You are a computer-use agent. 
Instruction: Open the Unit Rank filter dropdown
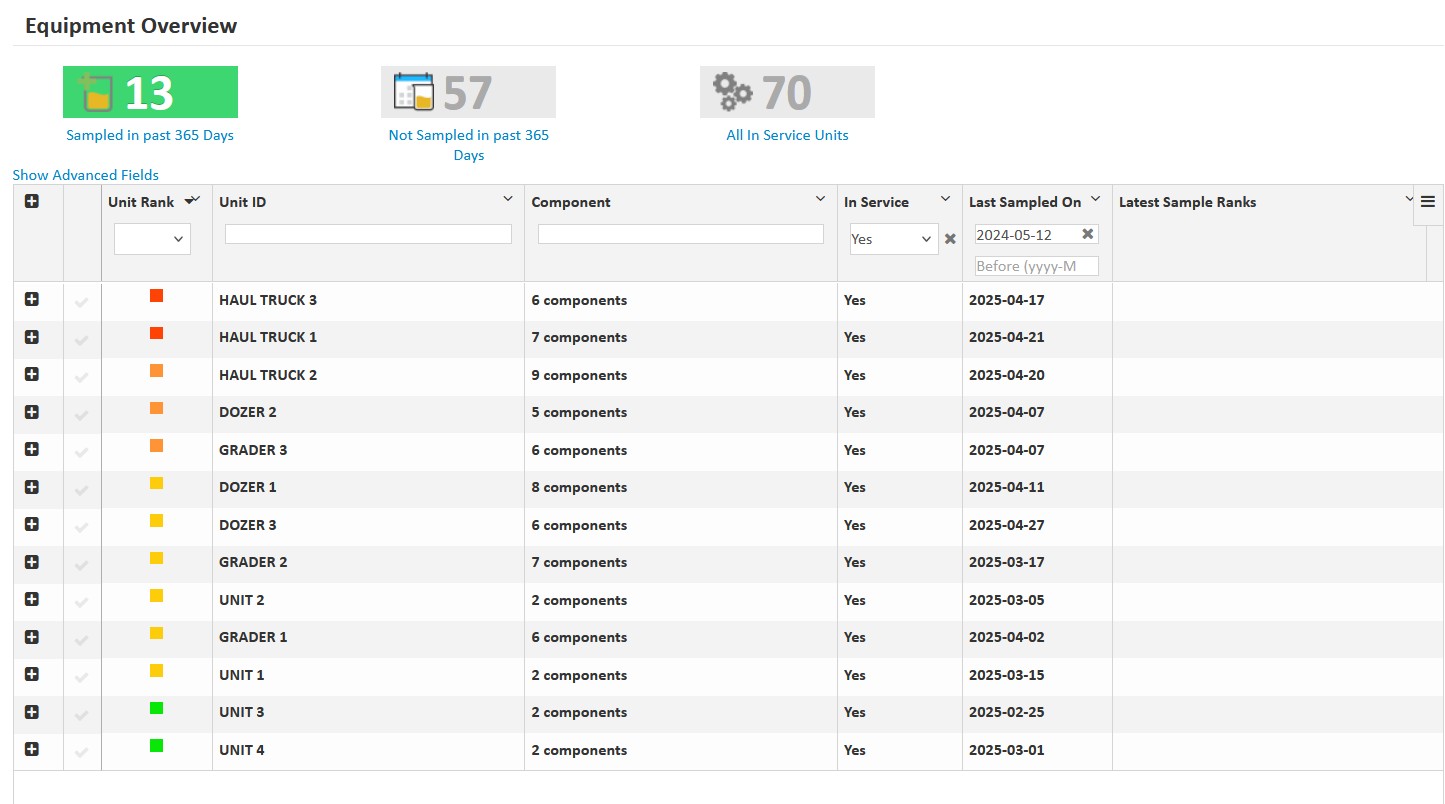(x=152, y=239)
